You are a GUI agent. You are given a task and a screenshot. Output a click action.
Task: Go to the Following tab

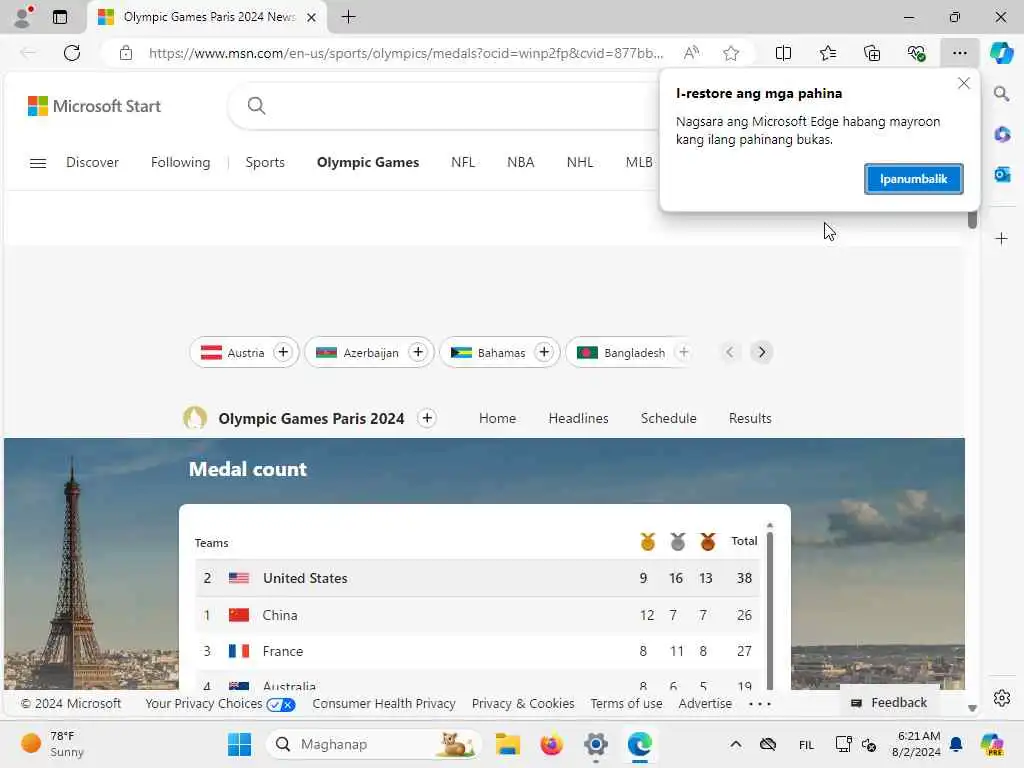[x=180, y=162]
